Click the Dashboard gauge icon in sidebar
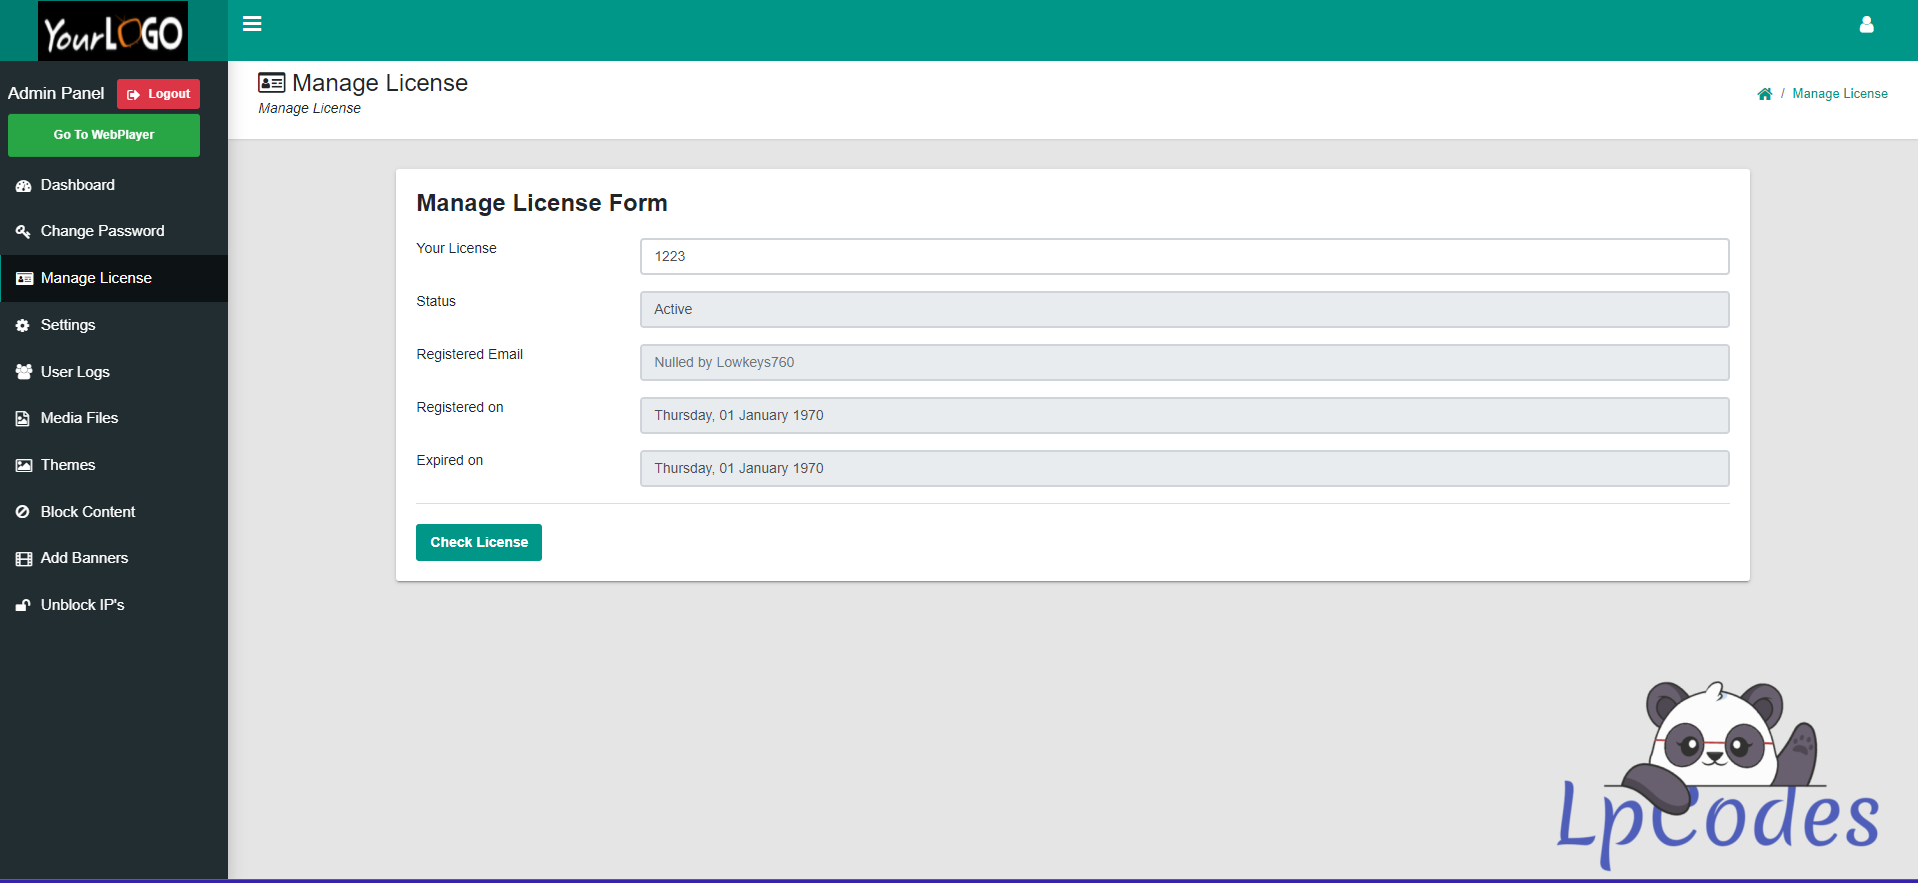This screenshot has height=883, width=1918. point(23,186)
